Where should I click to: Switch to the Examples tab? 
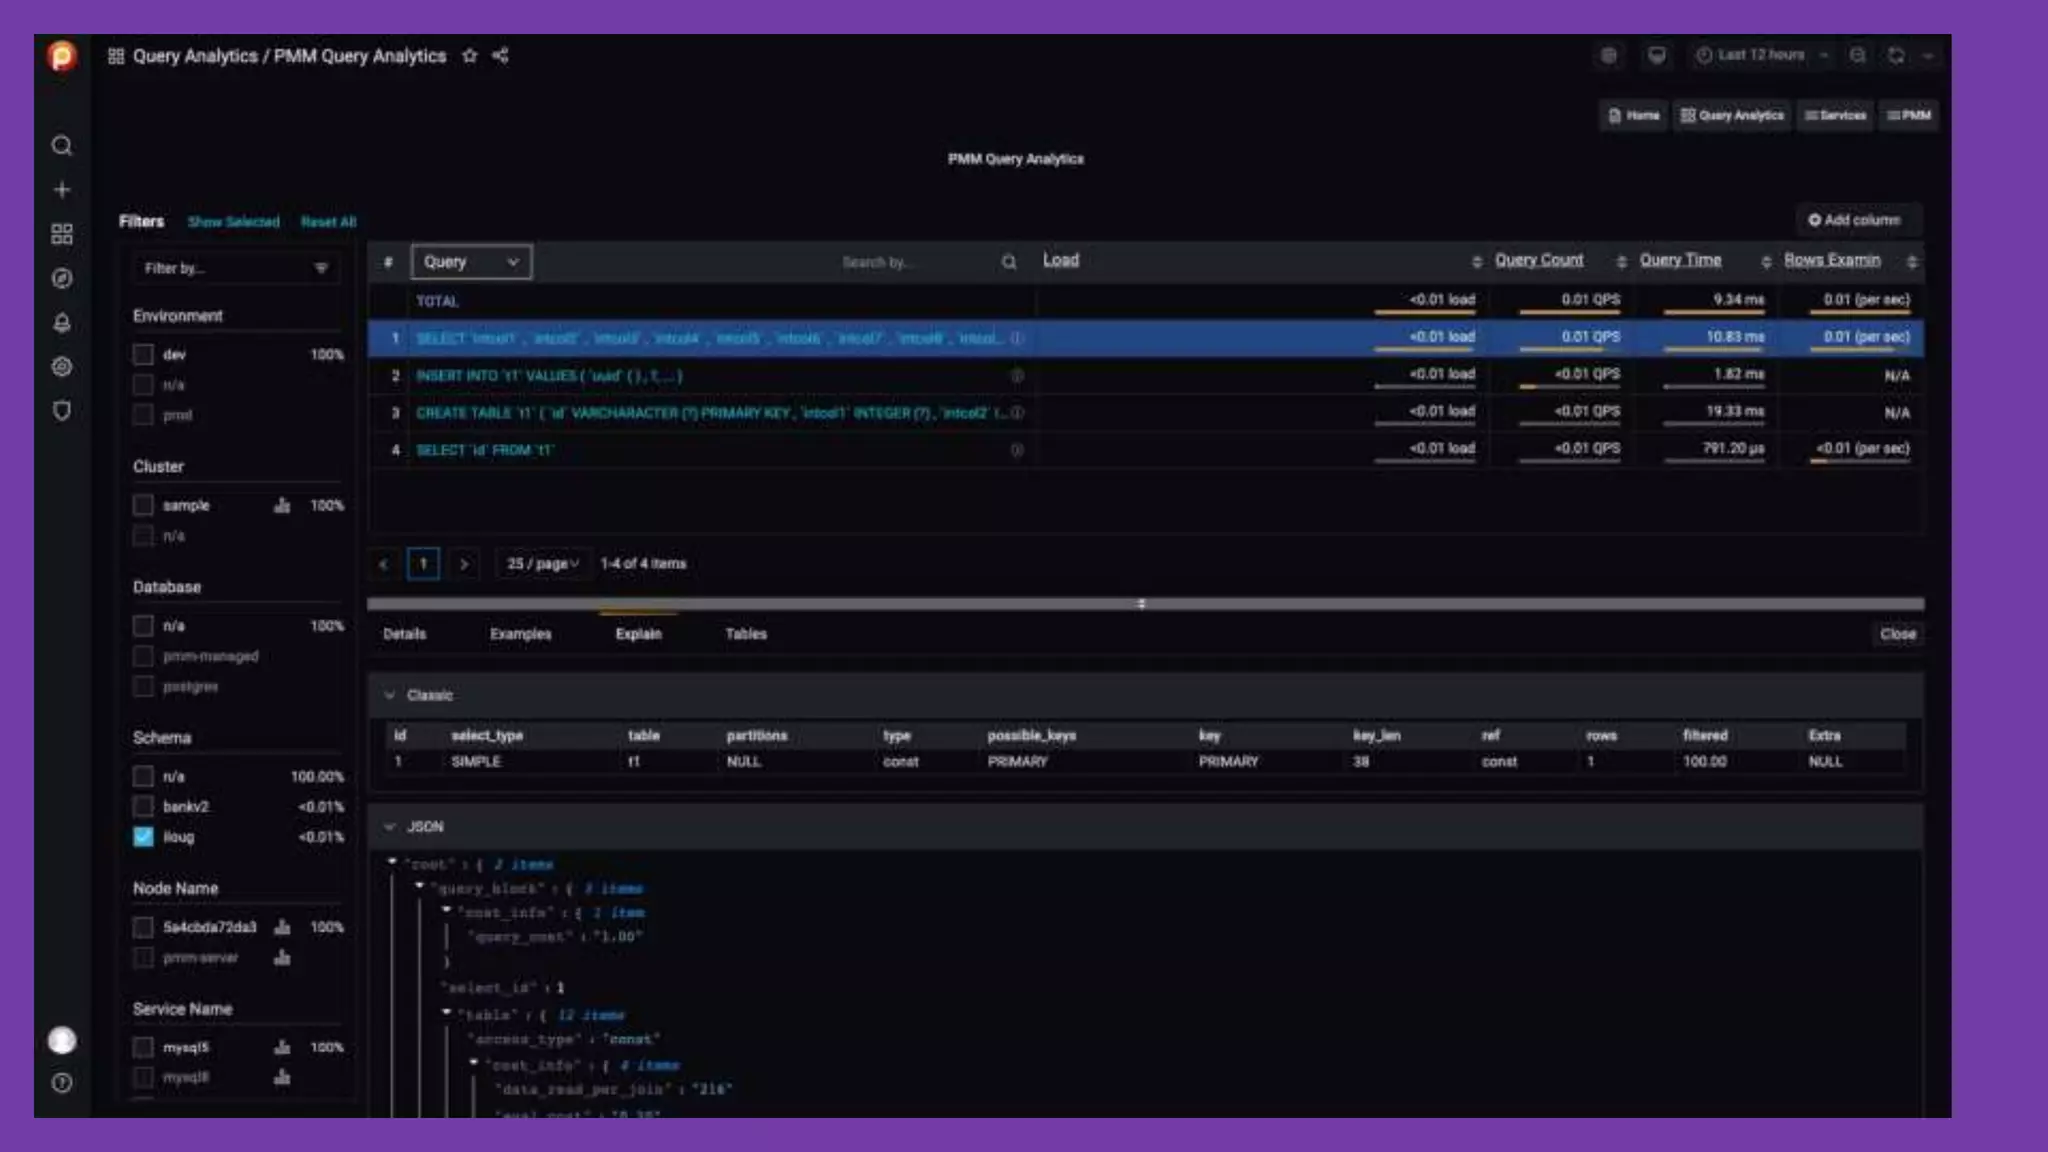[520, 634]
